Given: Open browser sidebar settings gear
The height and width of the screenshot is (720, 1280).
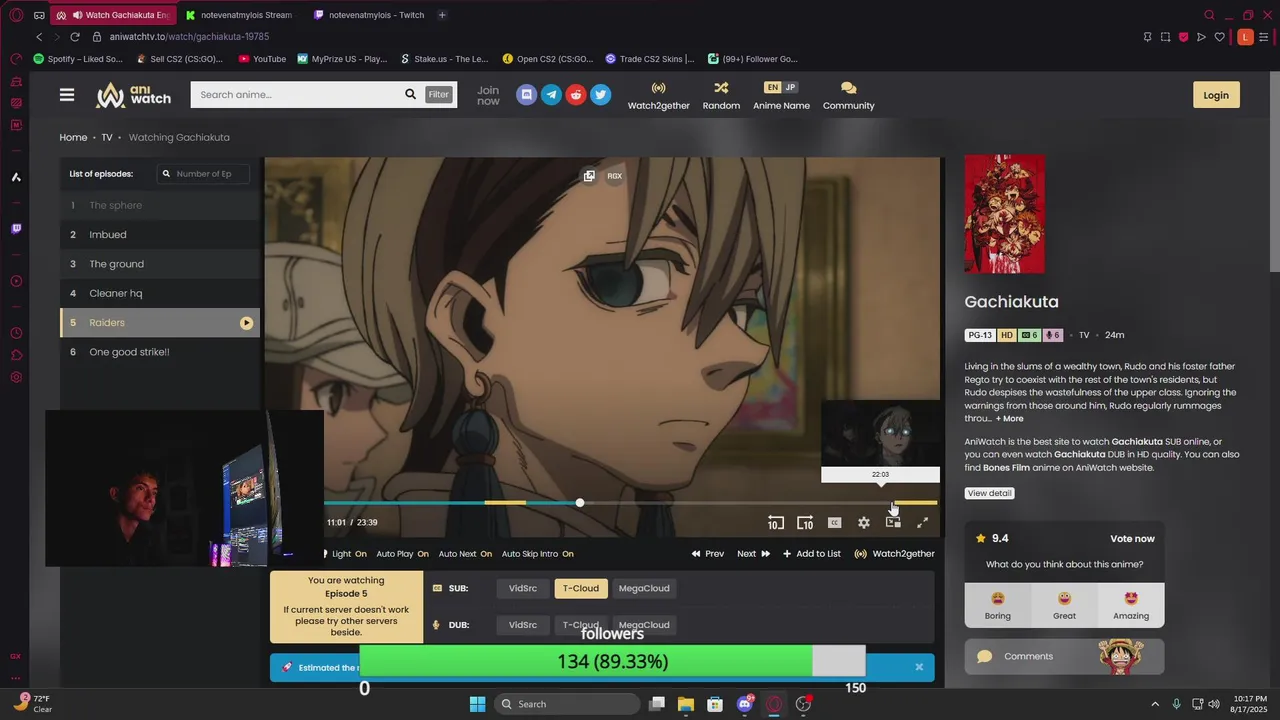Looking at the screenshot, I should tap(16, 377).
